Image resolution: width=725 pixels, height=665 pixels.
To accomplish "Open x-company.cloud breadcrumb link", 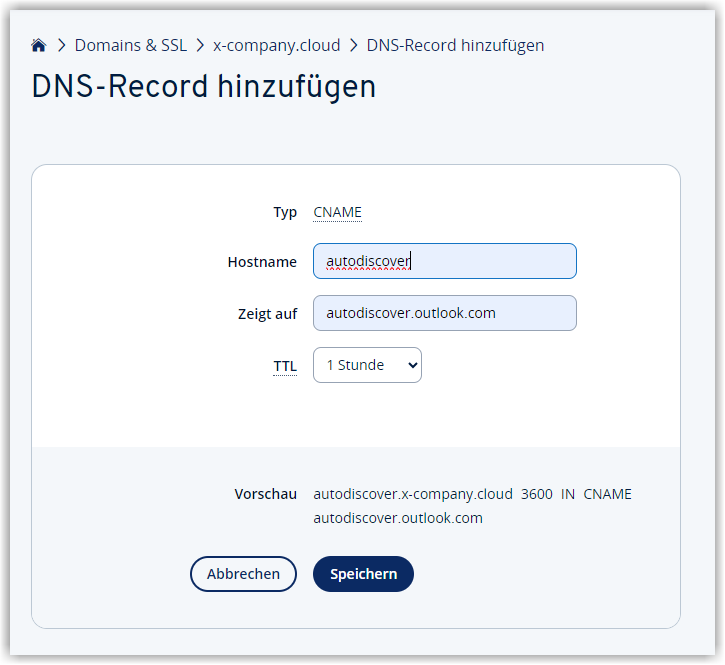I will click(276, 45).
